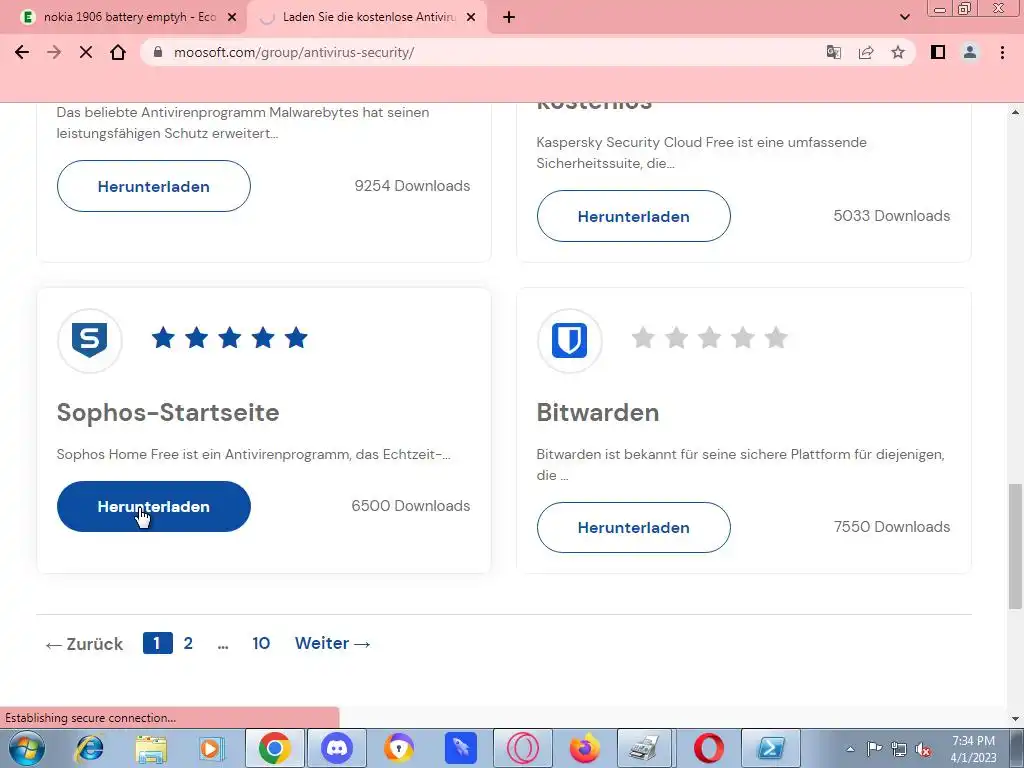
Task: Open the taskbar clock 7:34 PM
Action: coord(973,749)
